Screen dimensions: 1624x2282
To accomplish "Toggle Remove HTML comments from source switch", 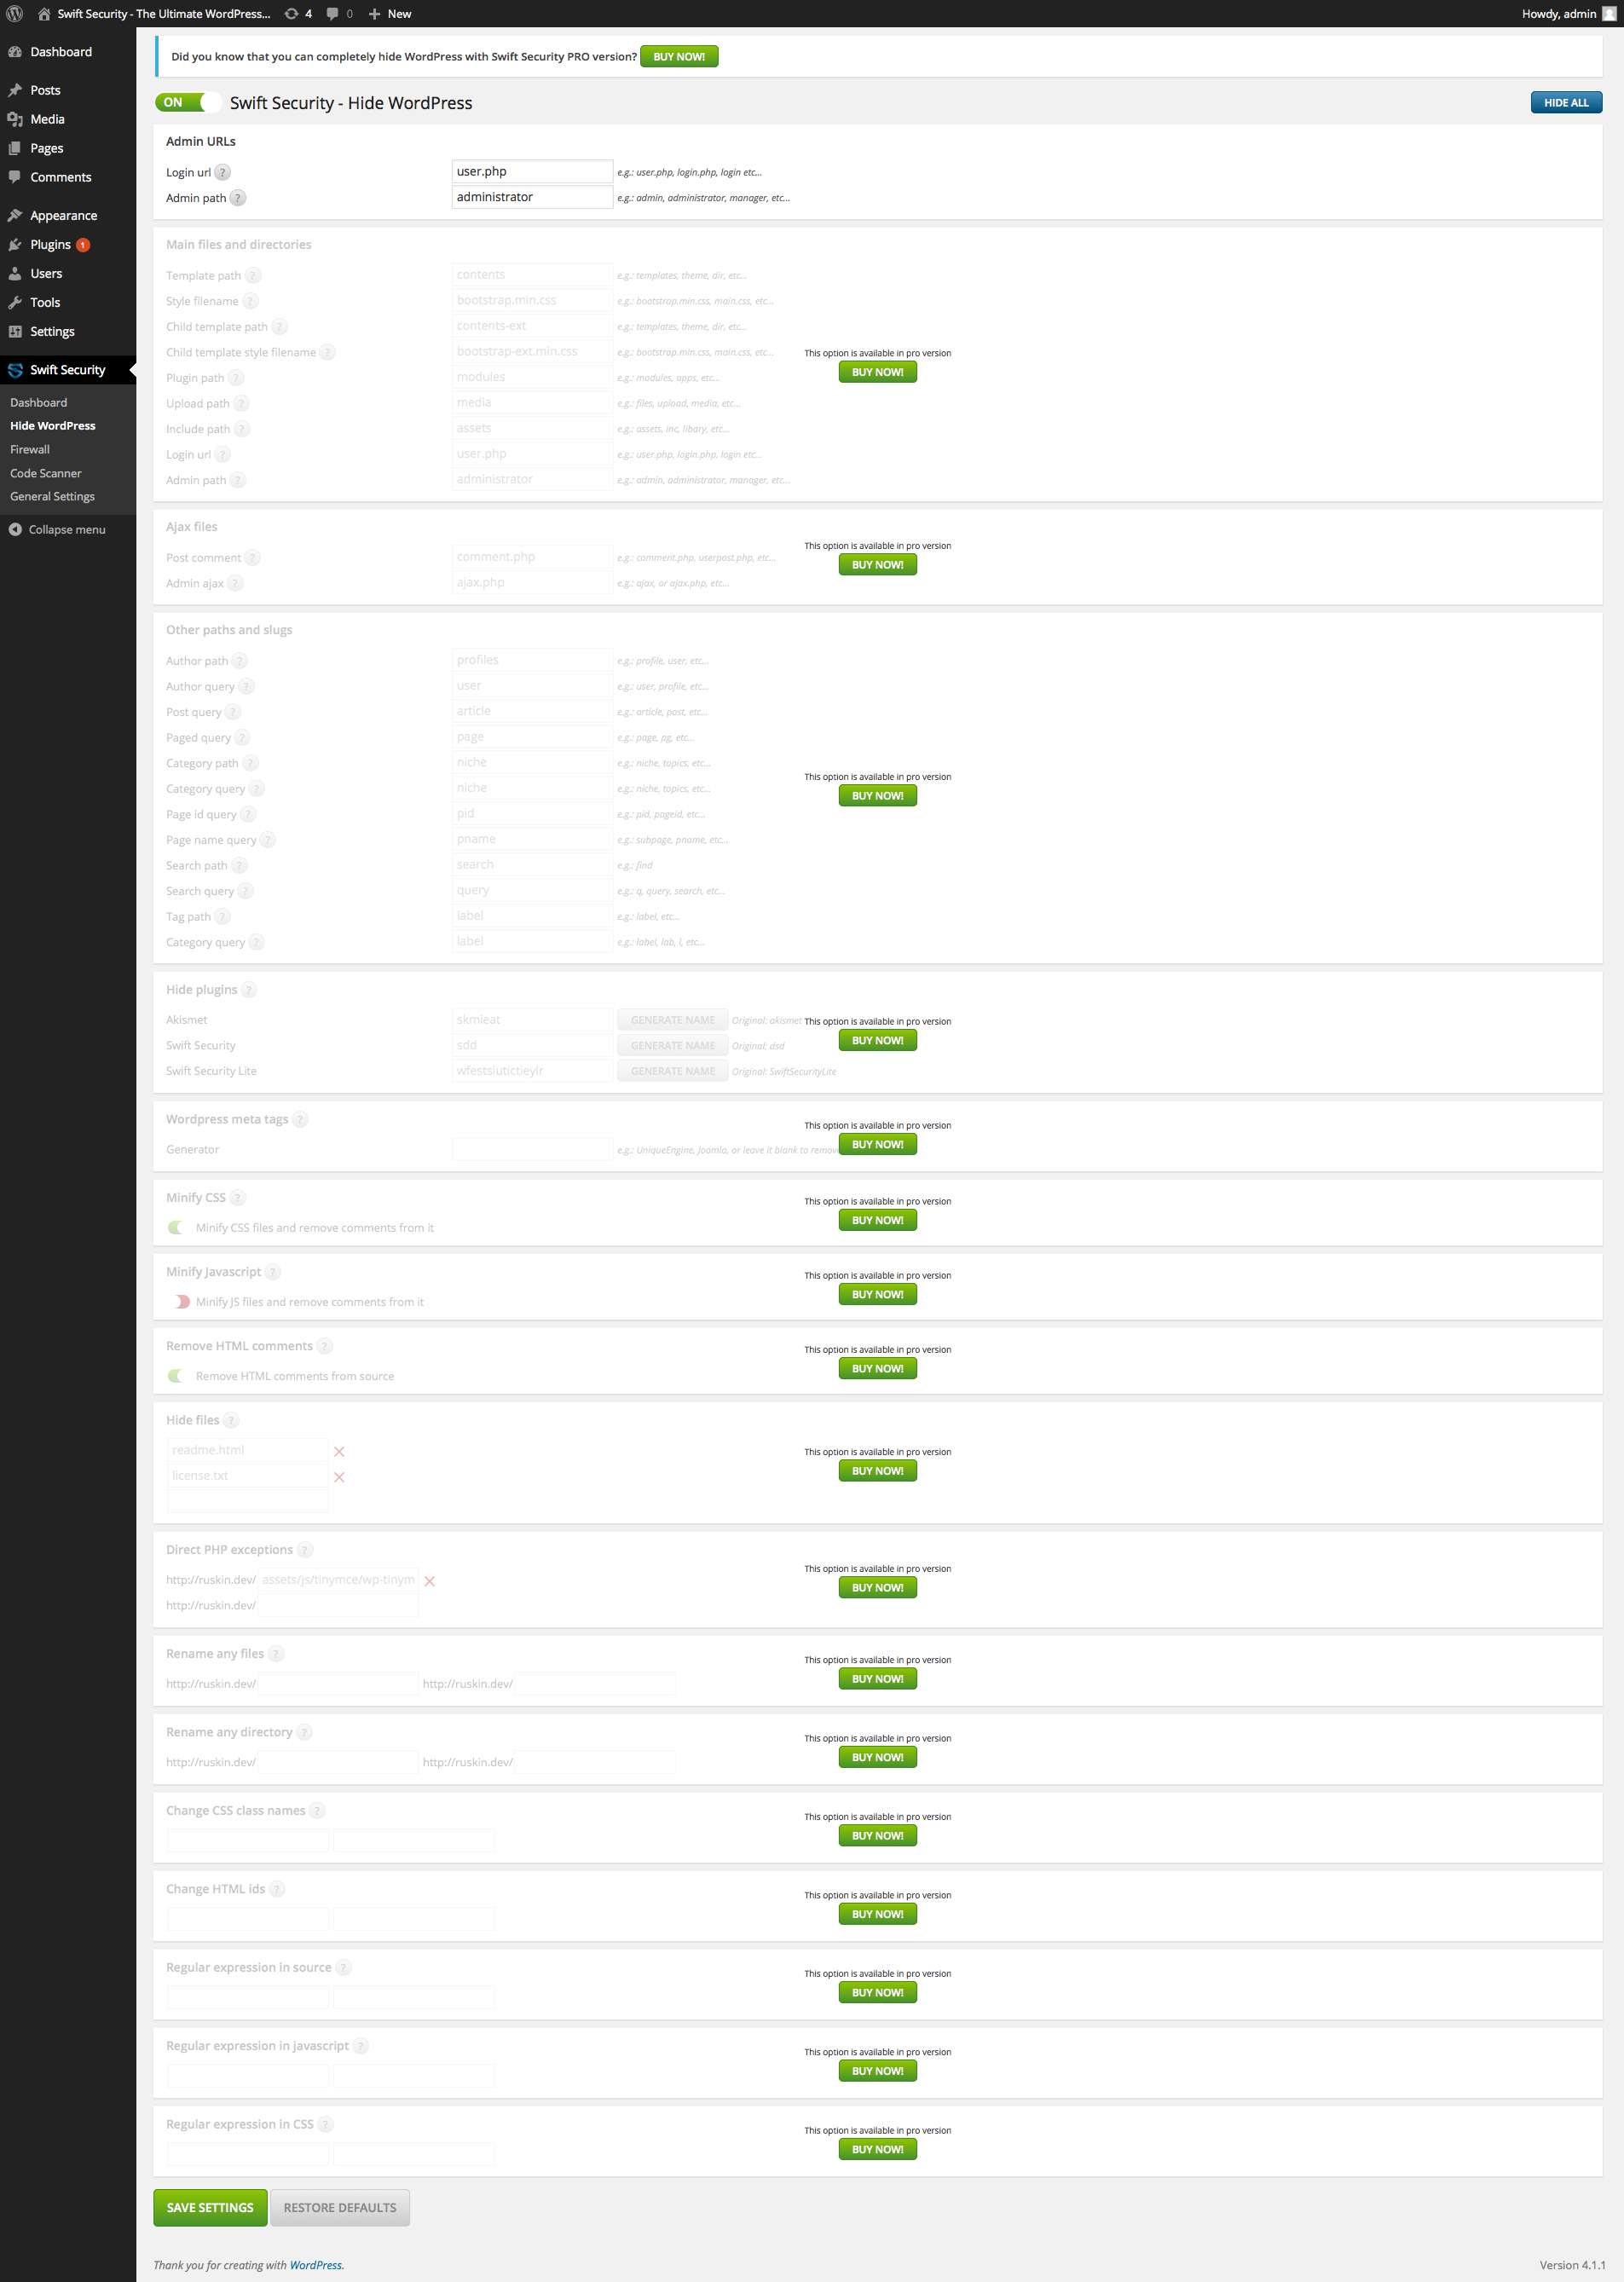I will tap(176, 1377).
